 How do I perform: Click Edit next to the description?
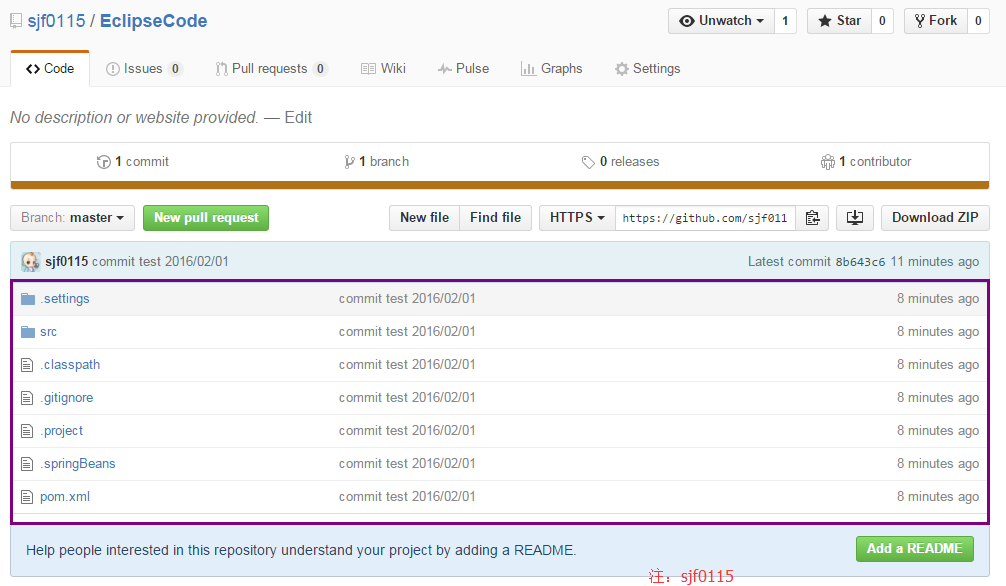298,117
